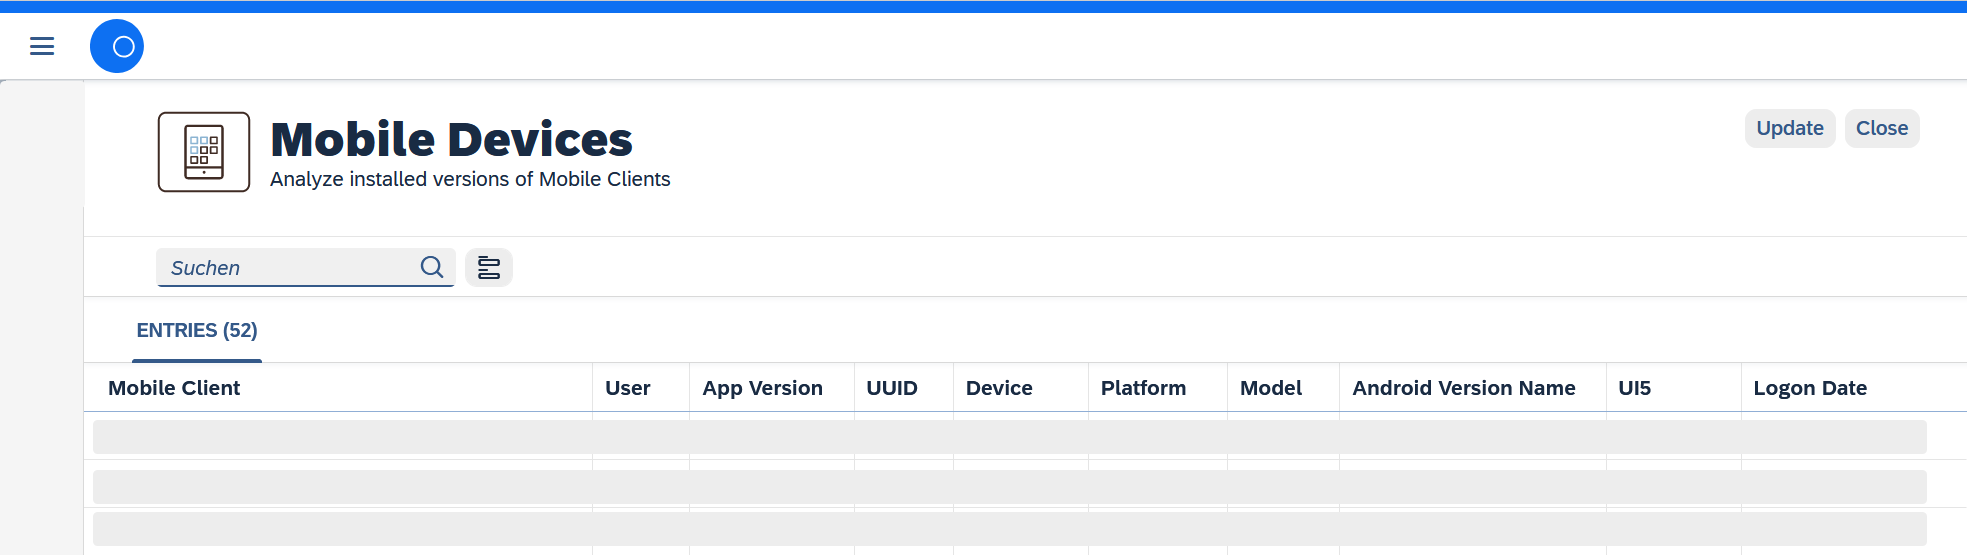
Task: Click the Close button
Action: (x=1882, y=128)
